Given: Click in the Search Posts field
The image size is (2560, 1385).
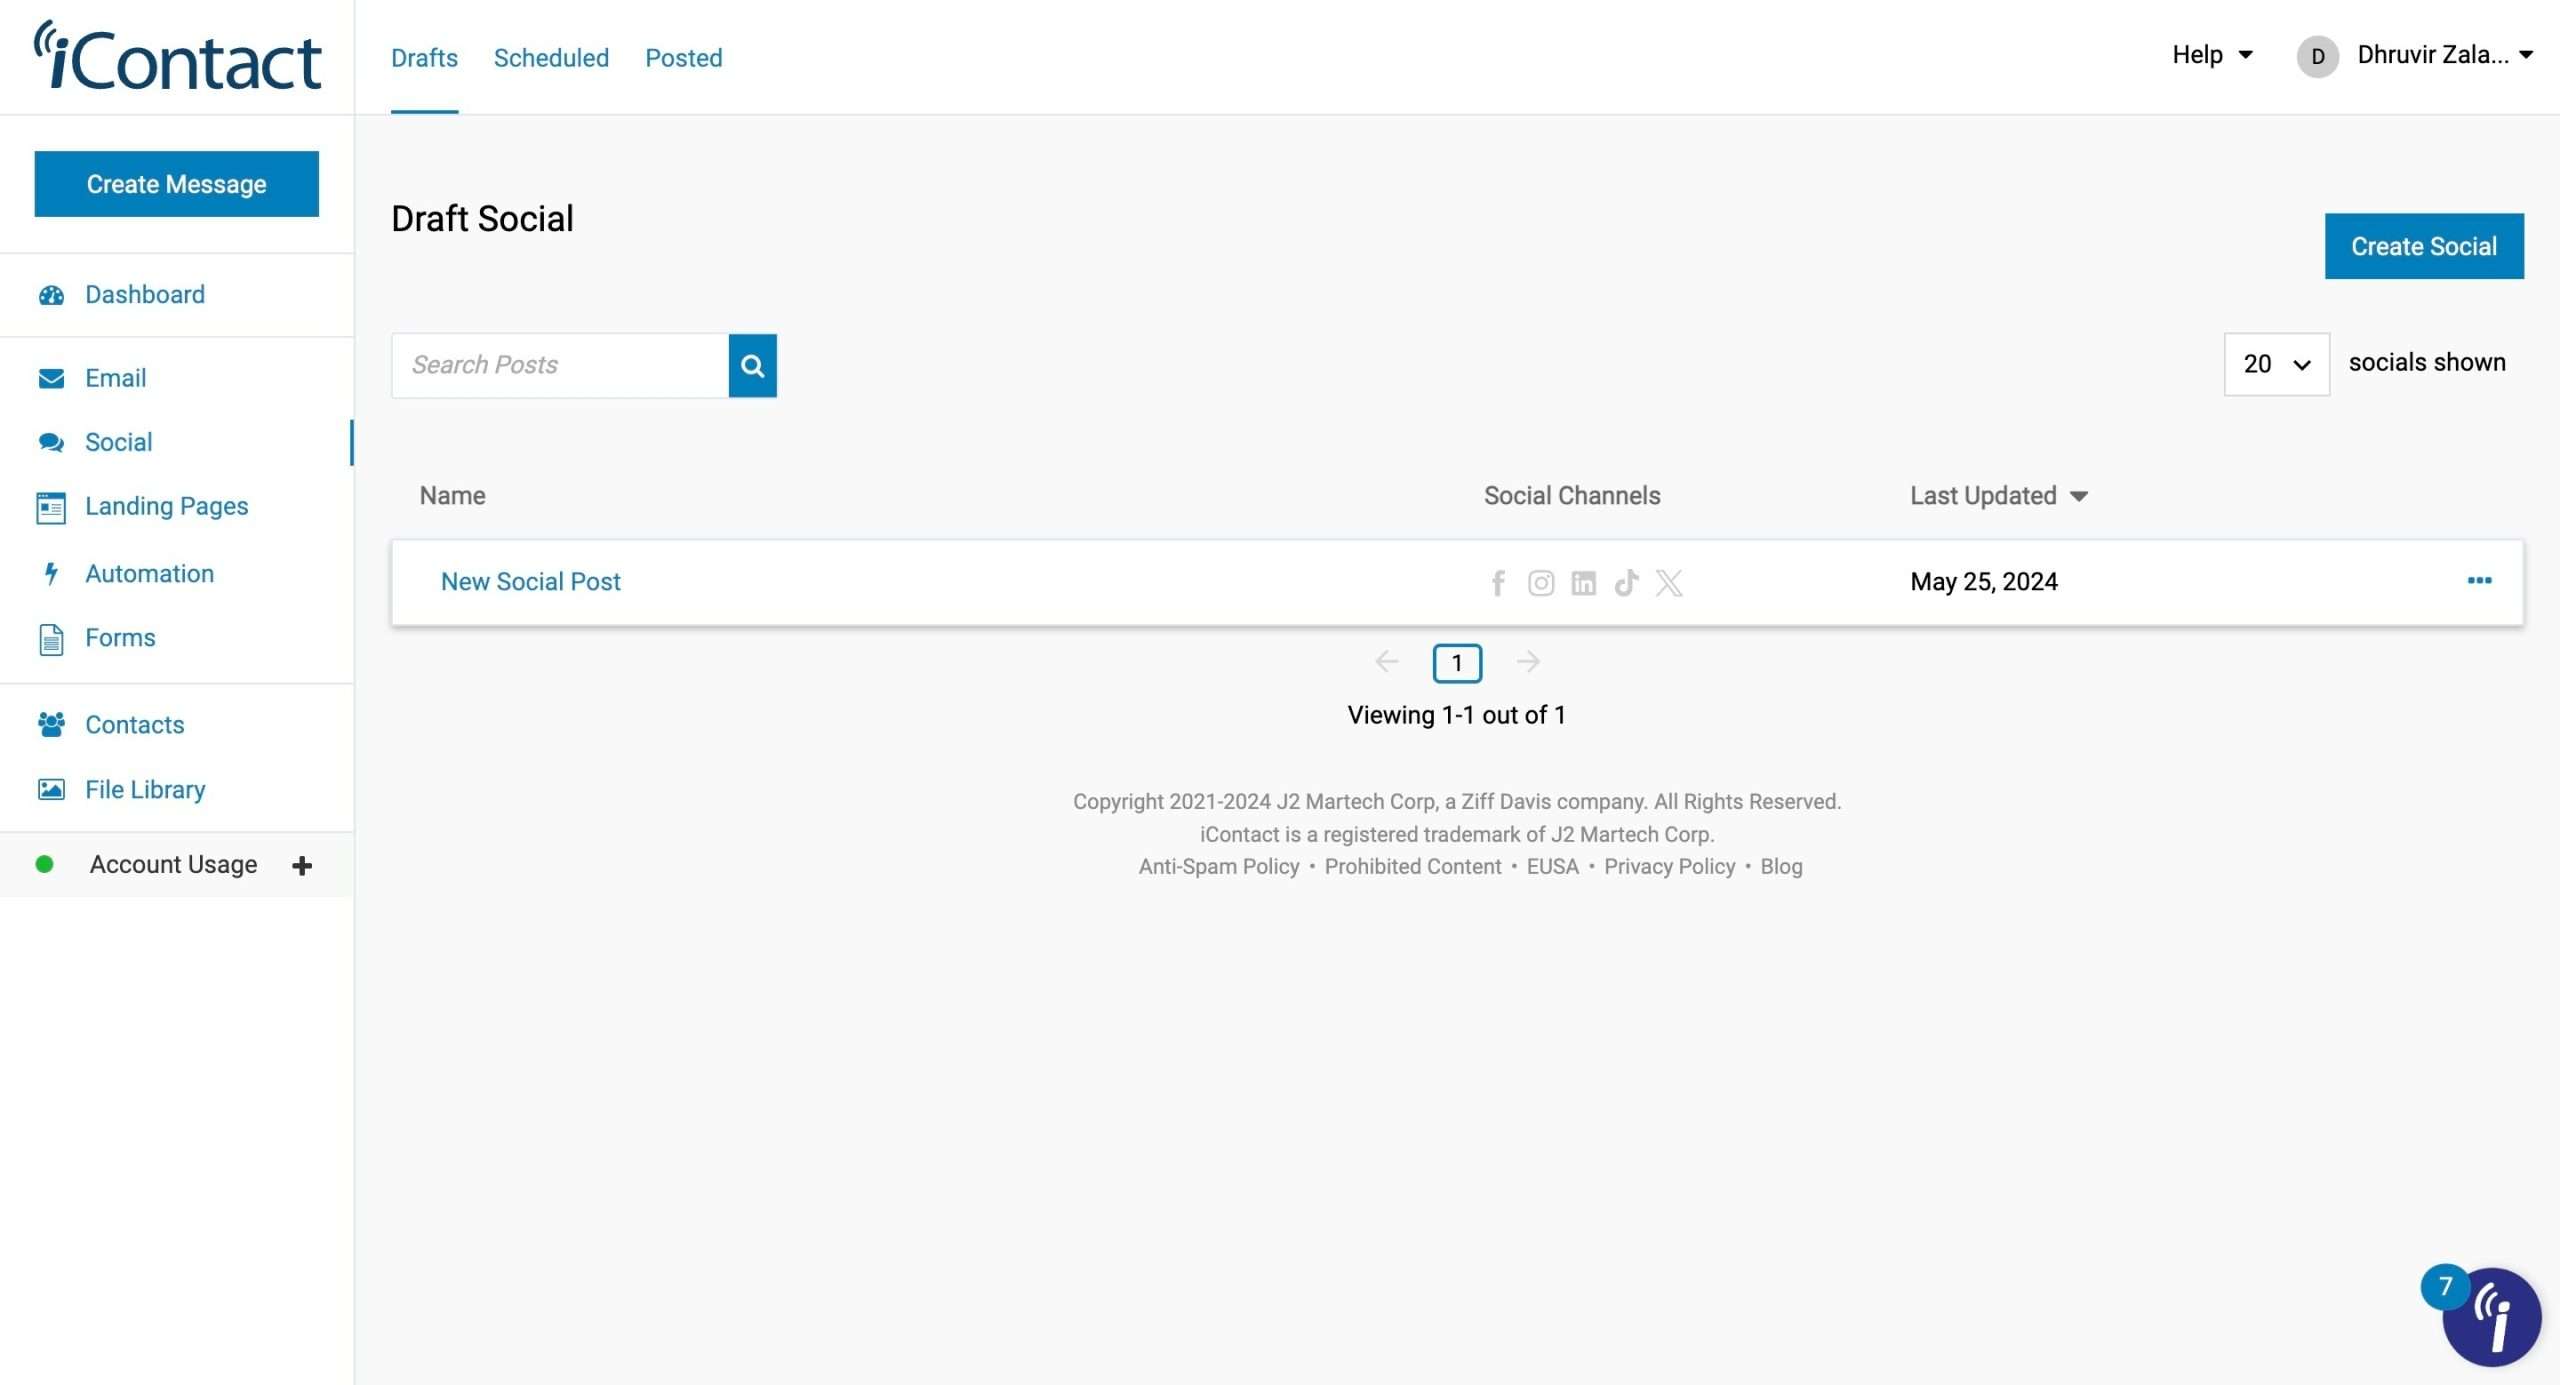Looking at the screenshot, I should click(560, 365).
